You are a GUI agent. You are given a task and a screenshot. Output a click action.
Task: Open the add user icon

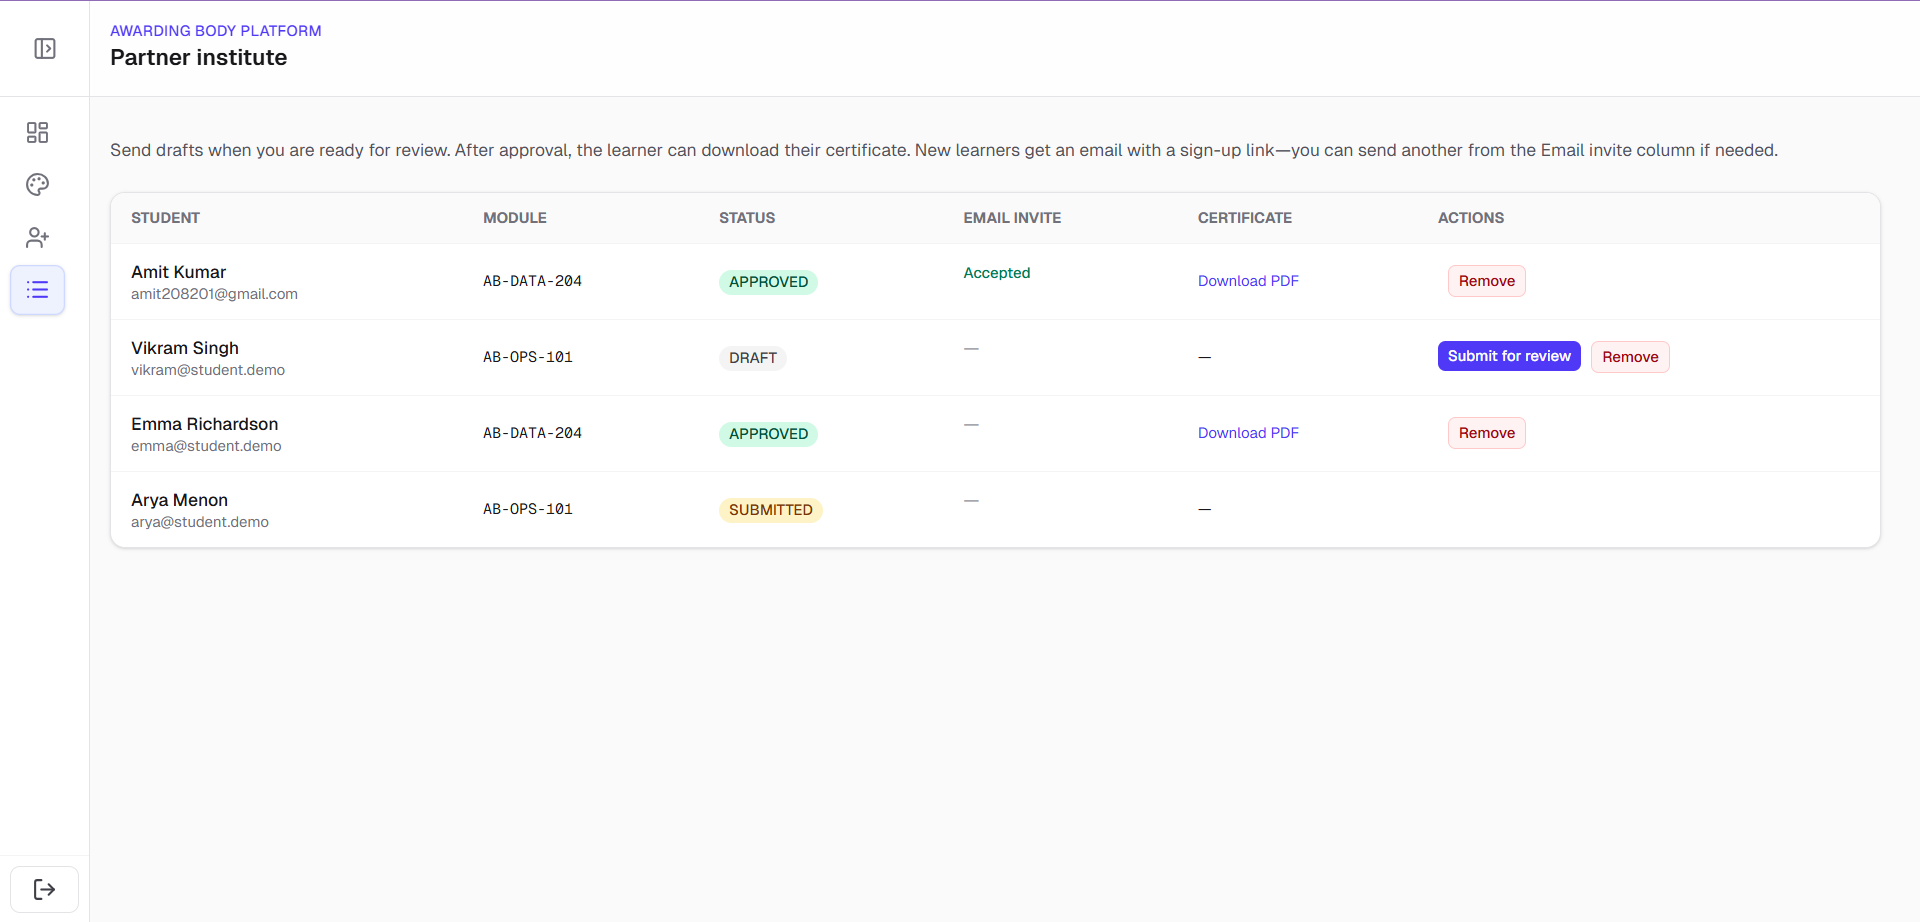[x=37, y=237]
